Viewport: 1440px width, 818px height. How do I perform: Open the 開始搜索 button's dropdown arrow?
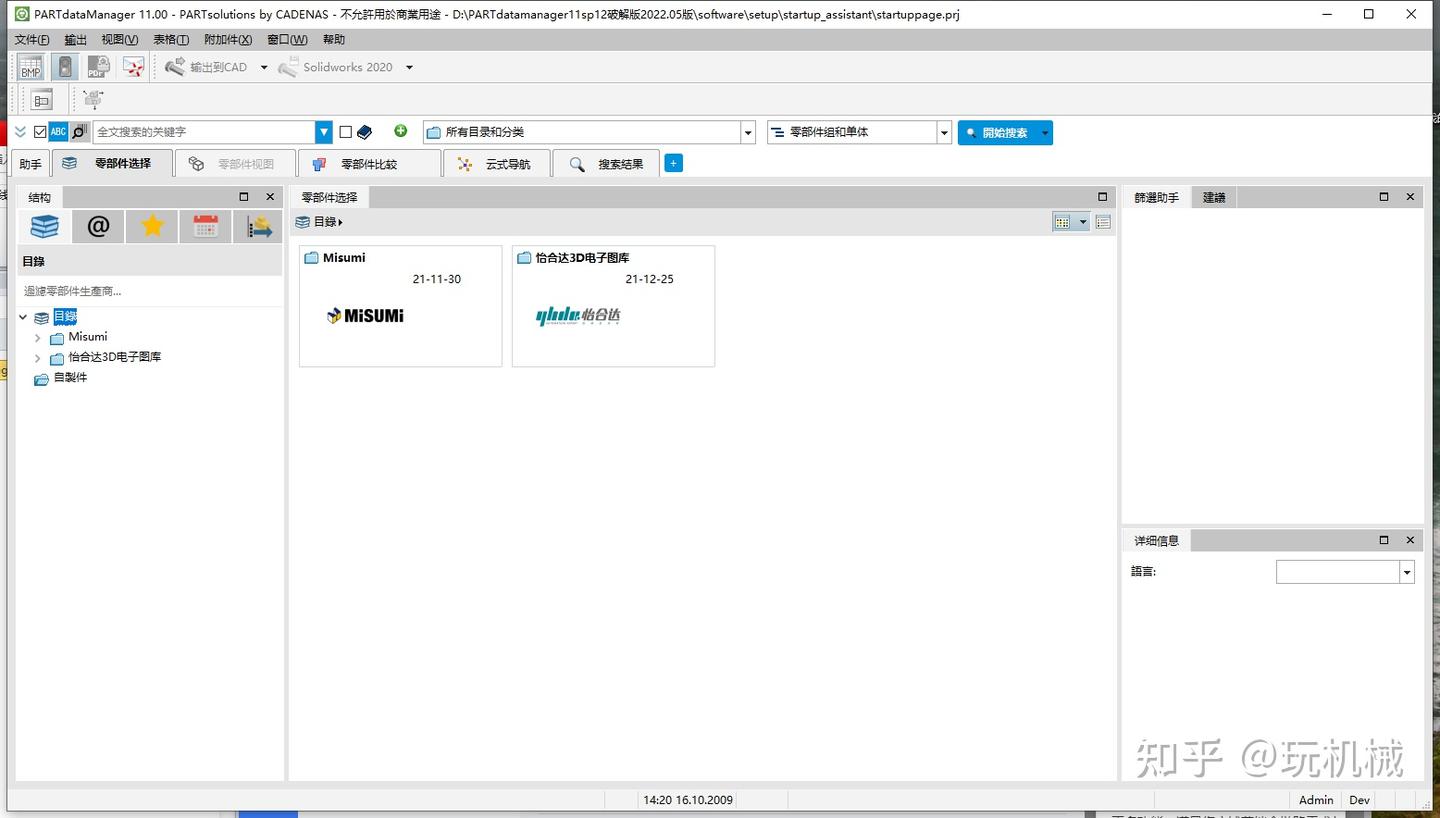(1045, 133)
